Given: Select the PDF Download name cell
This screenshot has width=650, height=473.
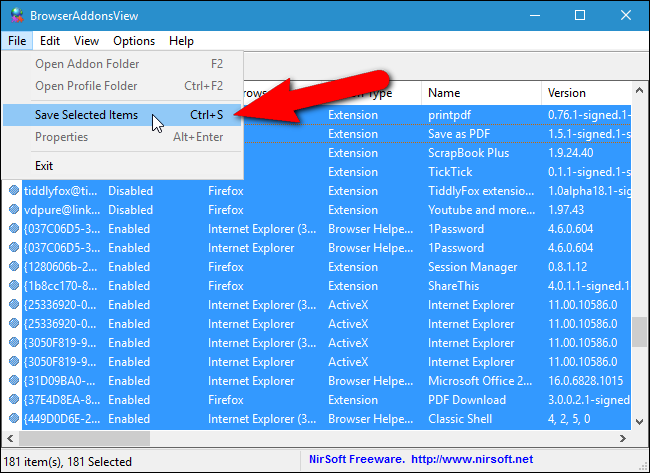Looking at the screenshot, I should coord(467,400).
